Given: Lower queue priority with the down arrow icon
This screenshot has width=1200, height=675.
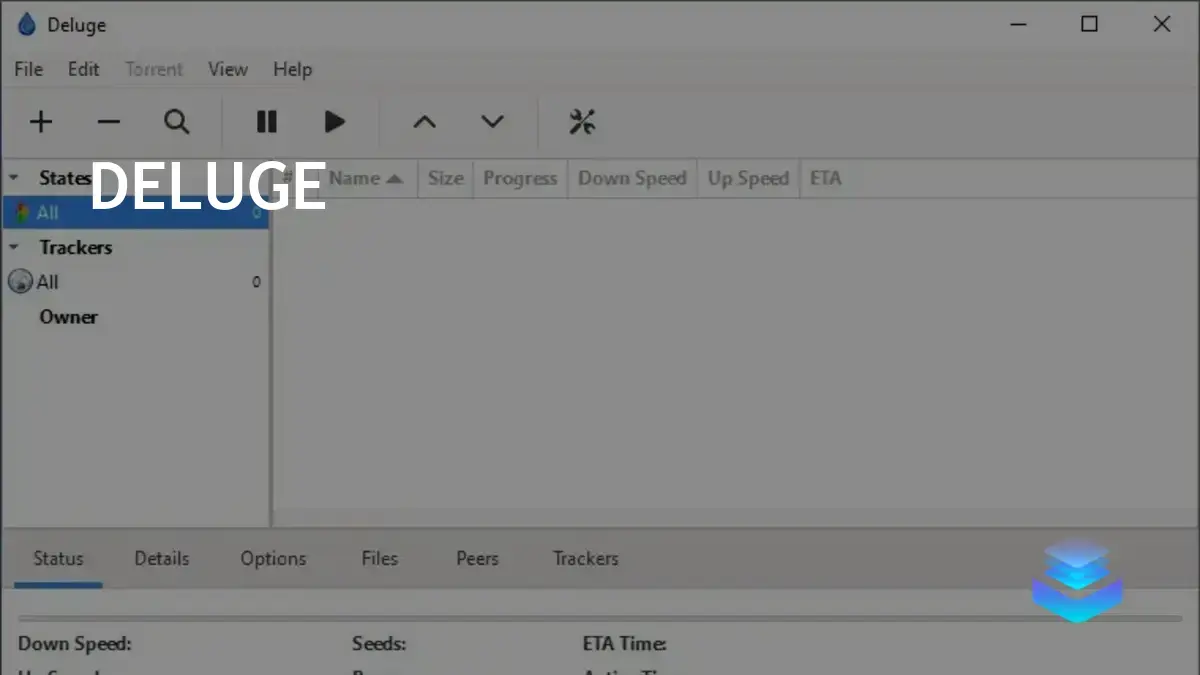Looking at the screenshot, I should [492, 121].
